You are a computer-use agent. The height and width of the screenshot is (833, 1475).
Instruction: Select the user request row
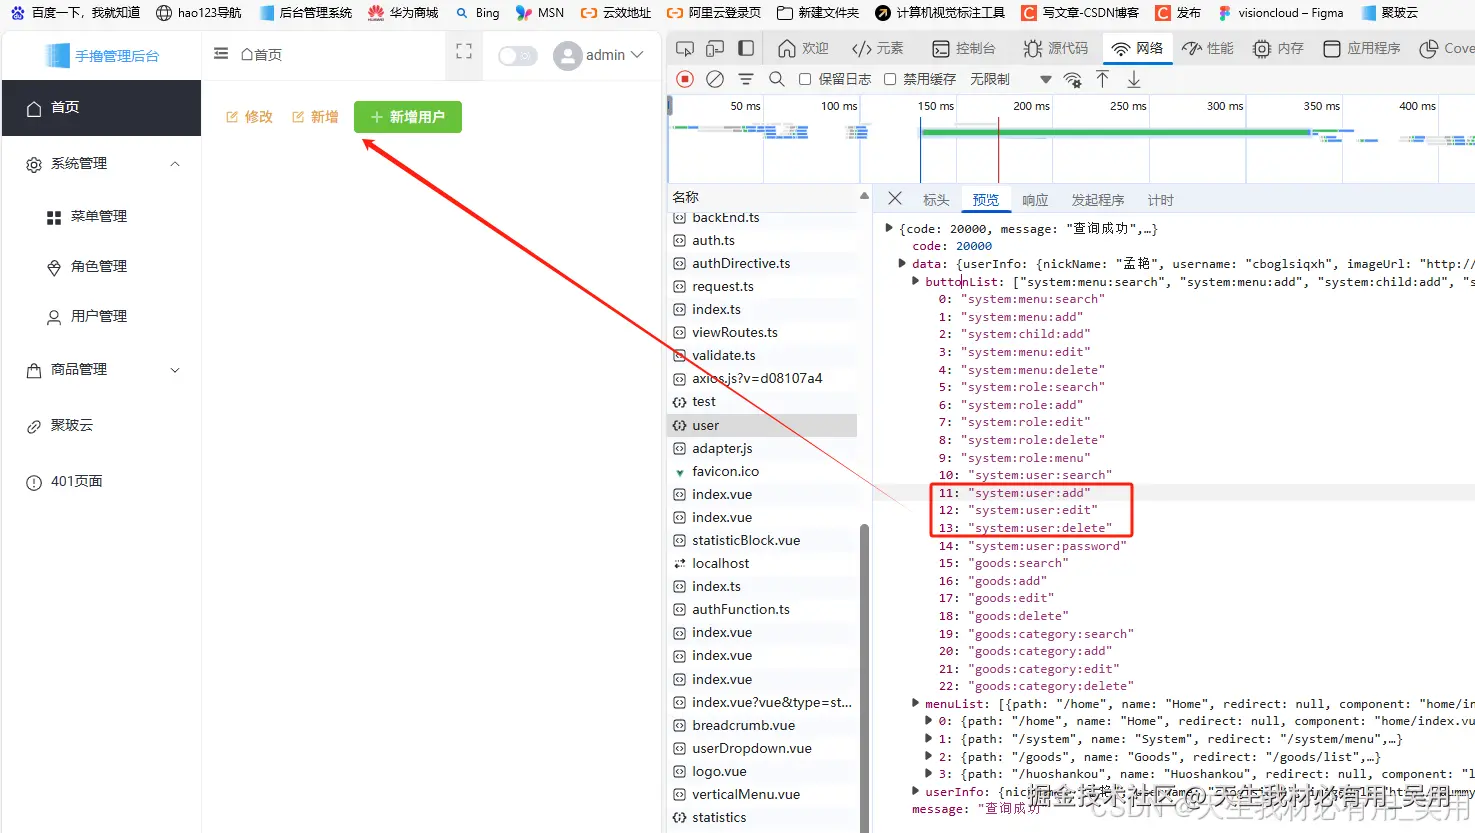(x=762, y=425)
